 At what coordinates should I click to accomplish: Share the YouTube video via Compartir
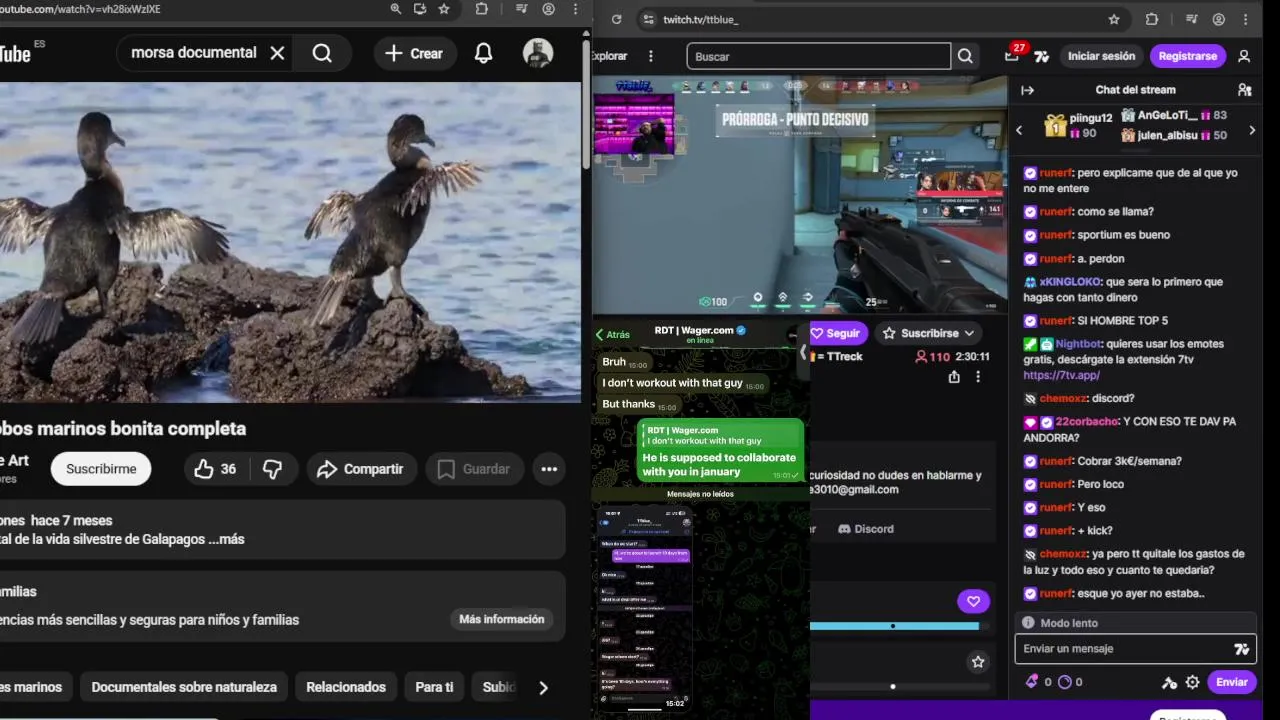coord(360,469)
